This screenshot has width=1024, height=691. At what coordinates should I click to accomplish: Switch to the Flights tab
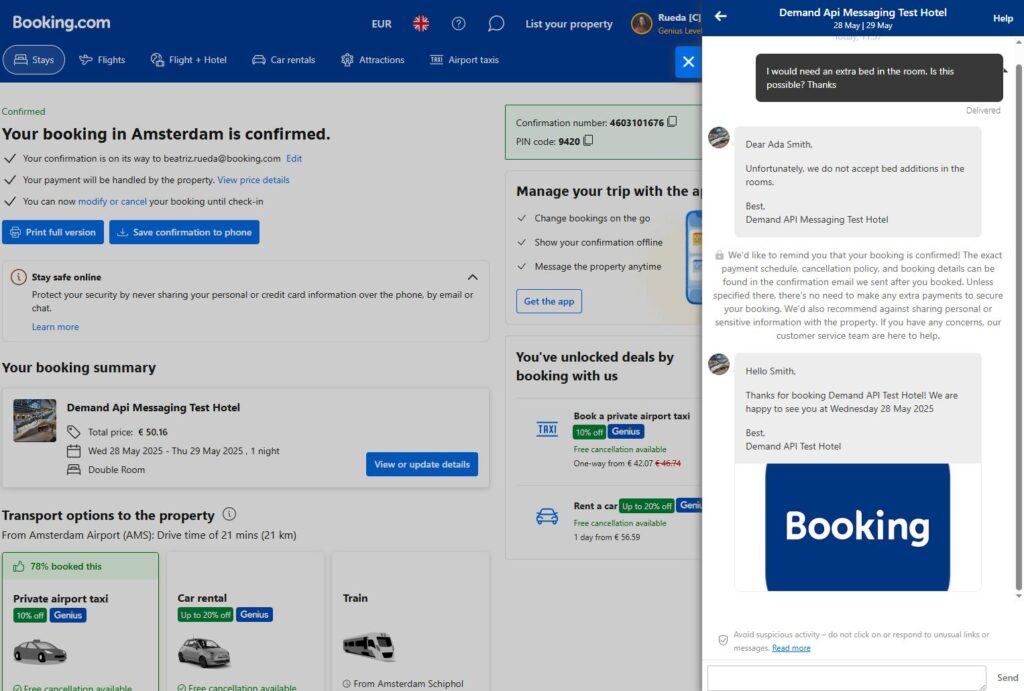(x=102, y=60)
